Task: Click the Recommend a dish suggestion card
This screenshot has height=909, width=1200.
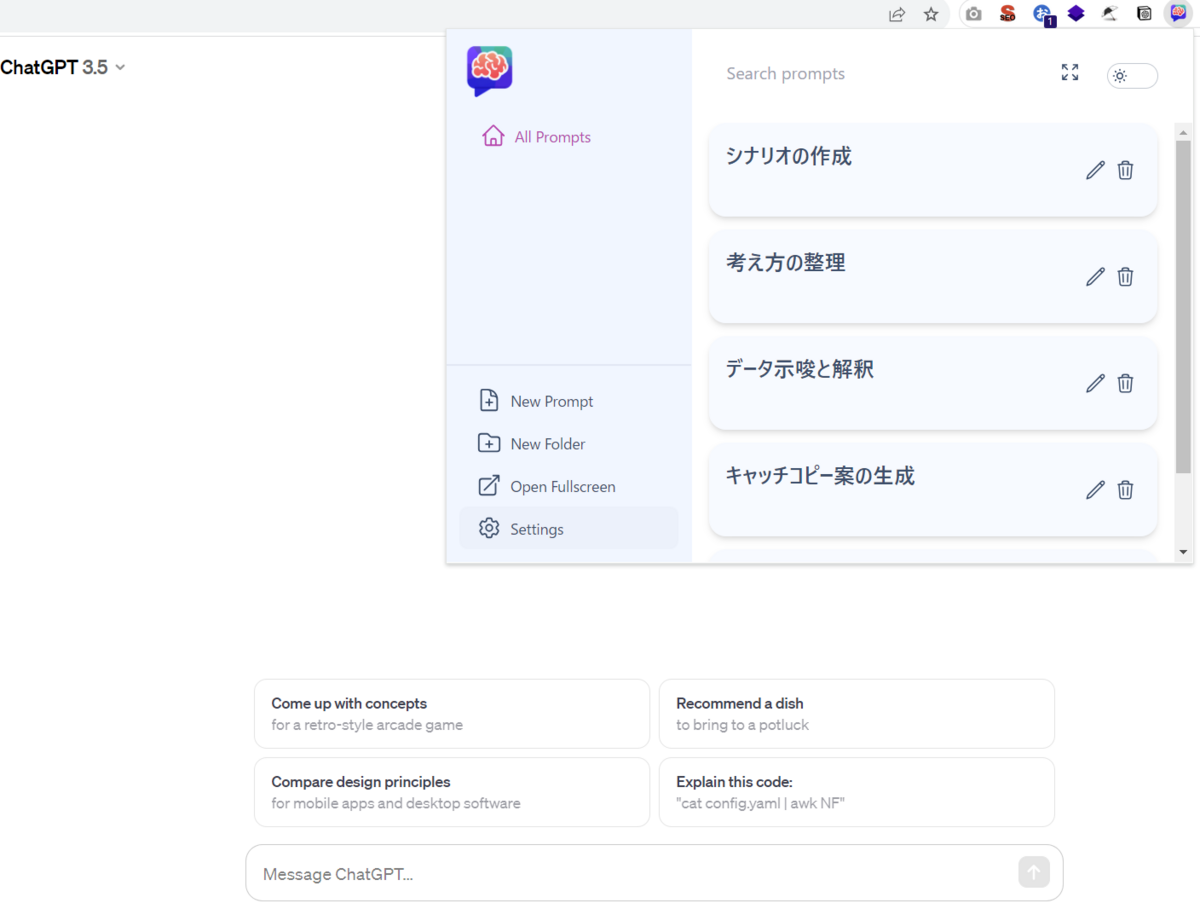Action: point(856,713)
